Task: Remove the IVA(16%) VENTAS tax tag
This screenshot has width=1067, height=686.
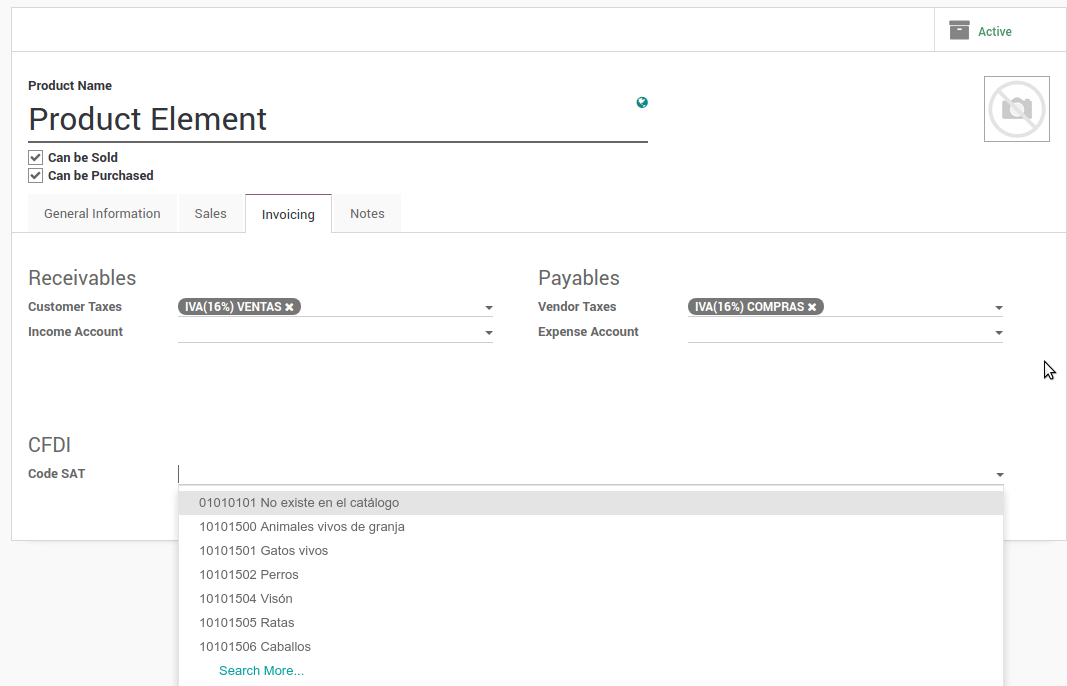Action: [290, 307]
